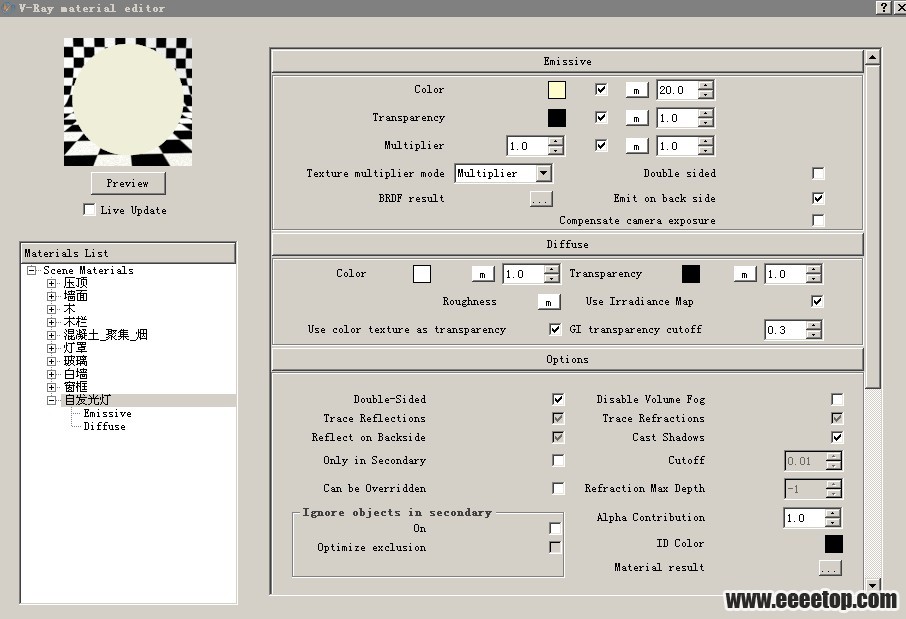
Task: Click Alpha Contribution value field
Action: click(804, 518)
